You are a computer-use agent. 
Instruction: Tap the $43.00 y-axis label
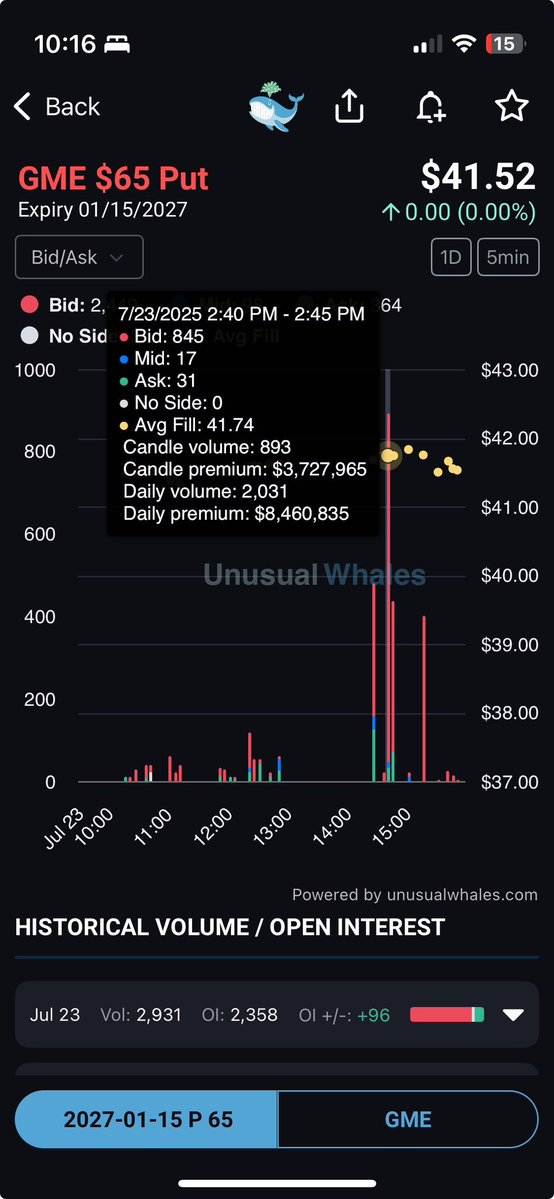510,370
